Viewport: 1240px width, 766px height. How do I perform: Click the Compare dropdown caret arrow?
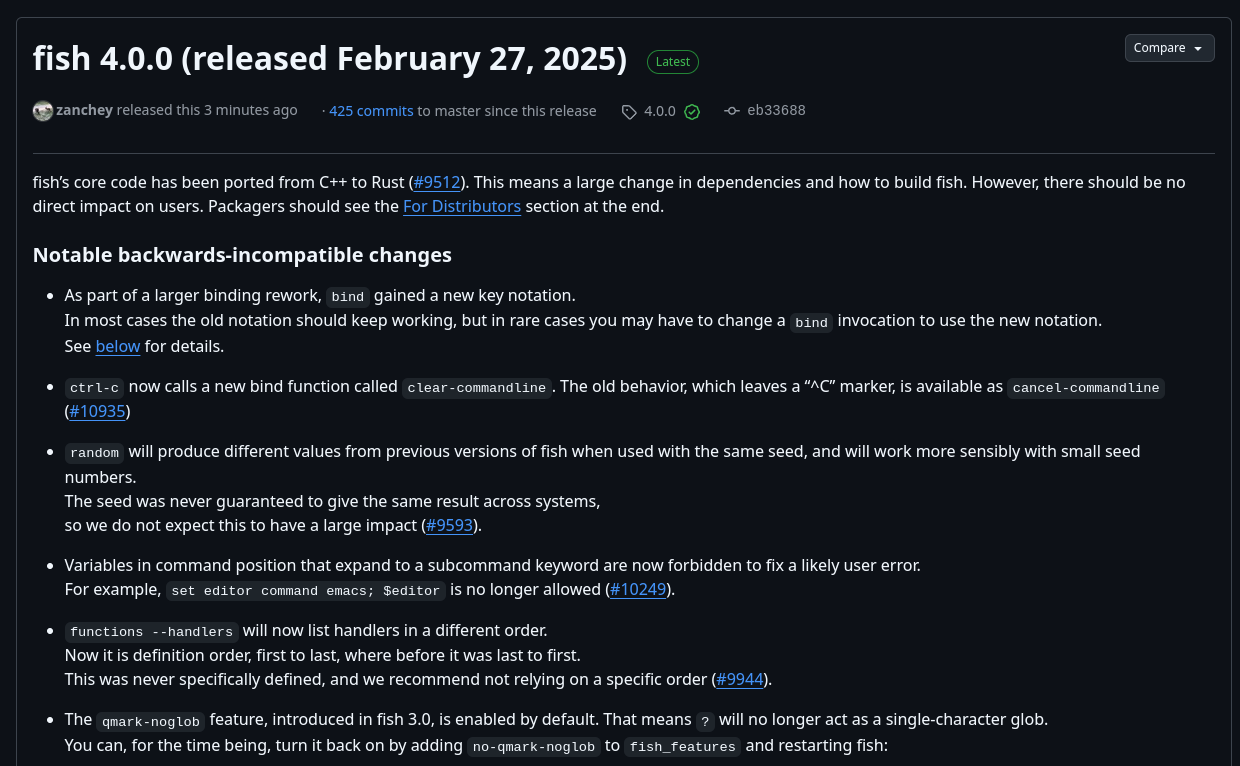[x=1198, y=49]
